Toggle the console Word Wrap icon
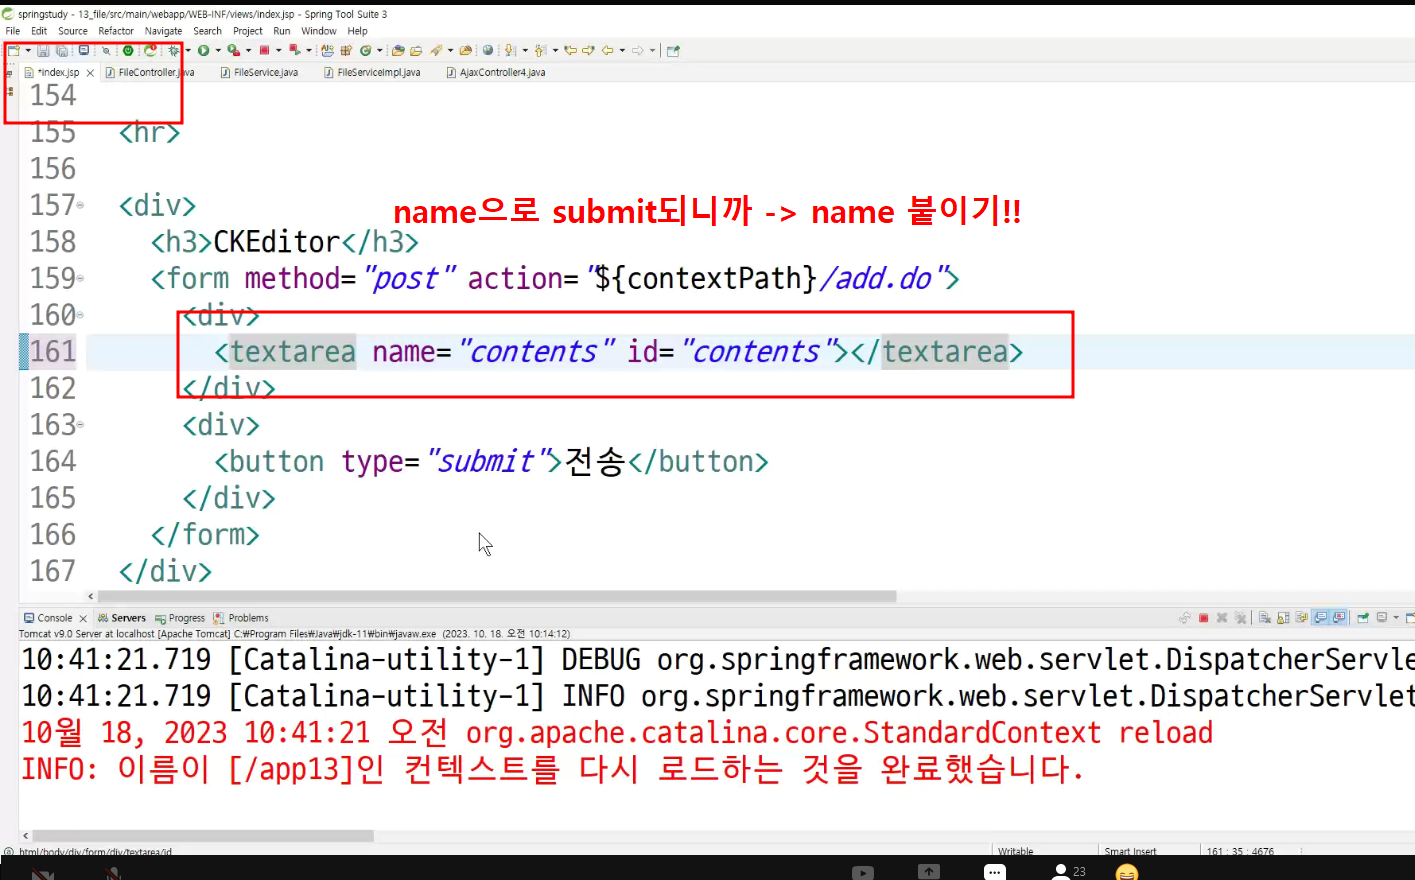1415x880 pixels. pos(1302,618)
